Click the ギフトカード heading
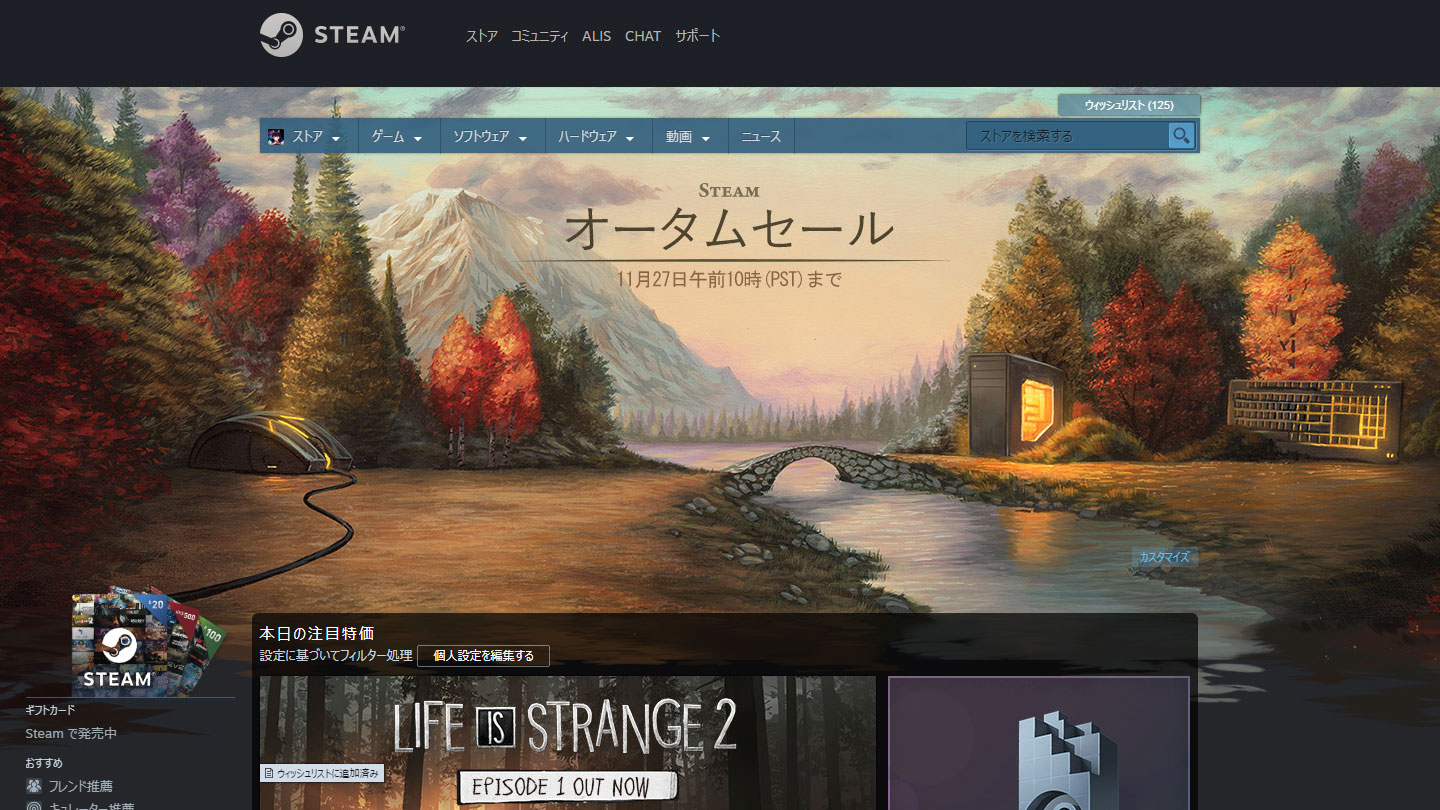Viewport: 1440px width, 810px height. click(50, 710)
